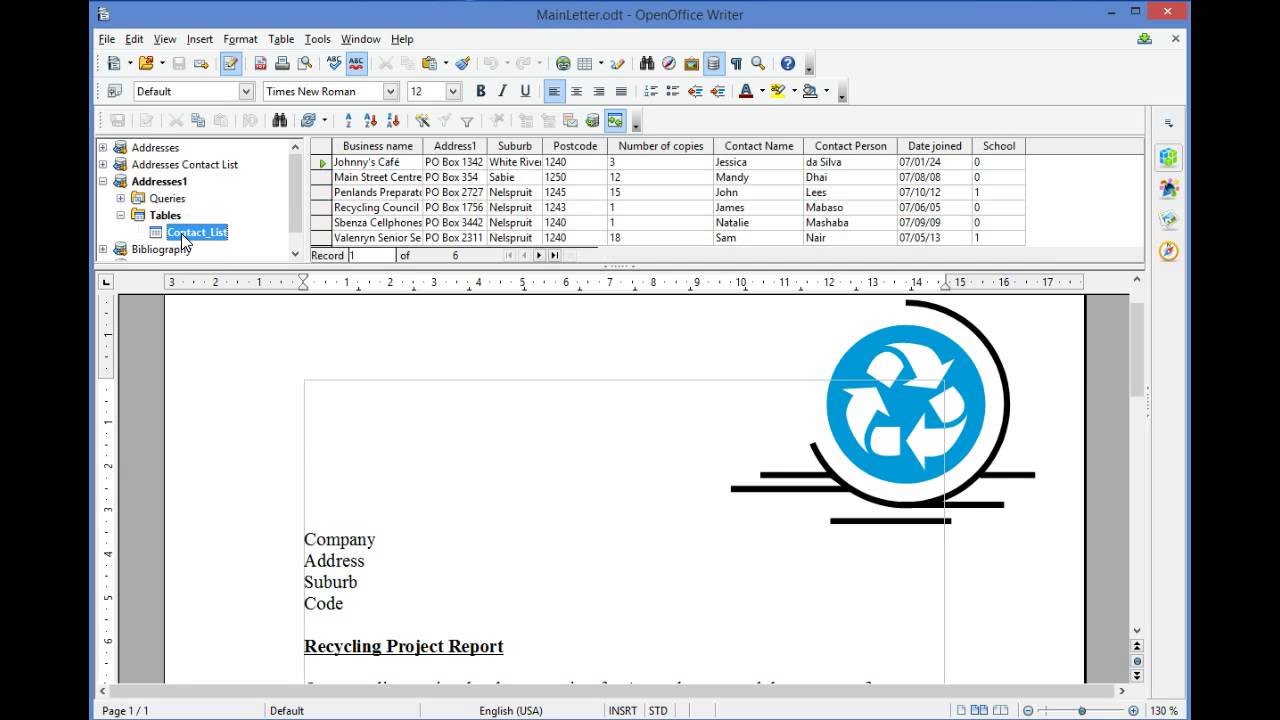Insert a hyperlink with the globe icon

(563, 63)
